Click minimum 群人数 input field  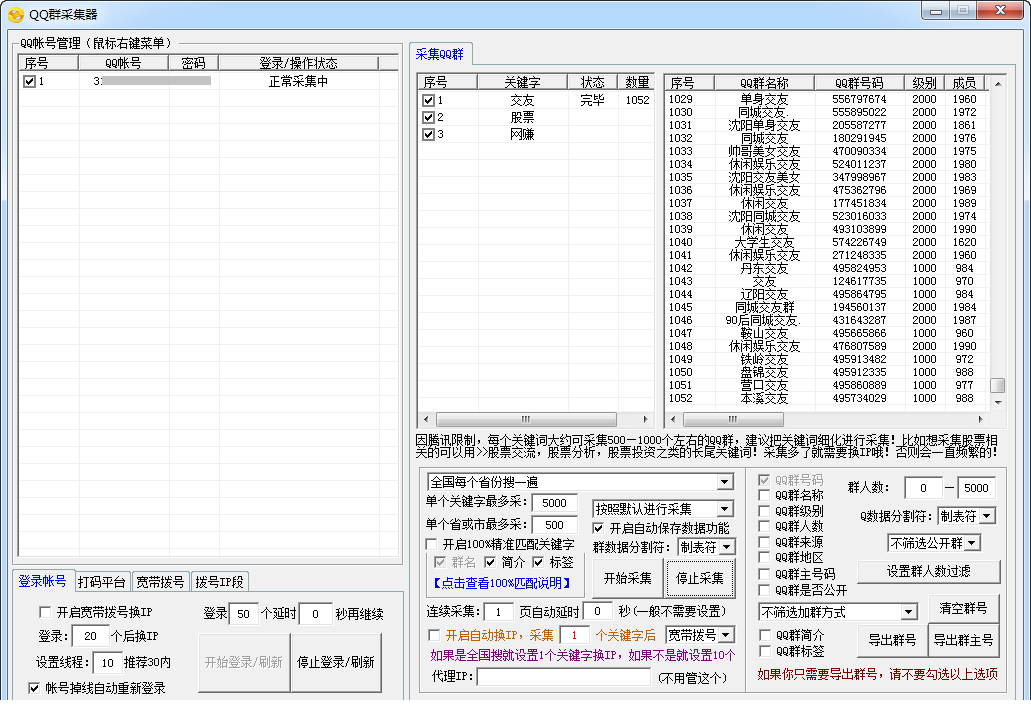pos(923,488)
